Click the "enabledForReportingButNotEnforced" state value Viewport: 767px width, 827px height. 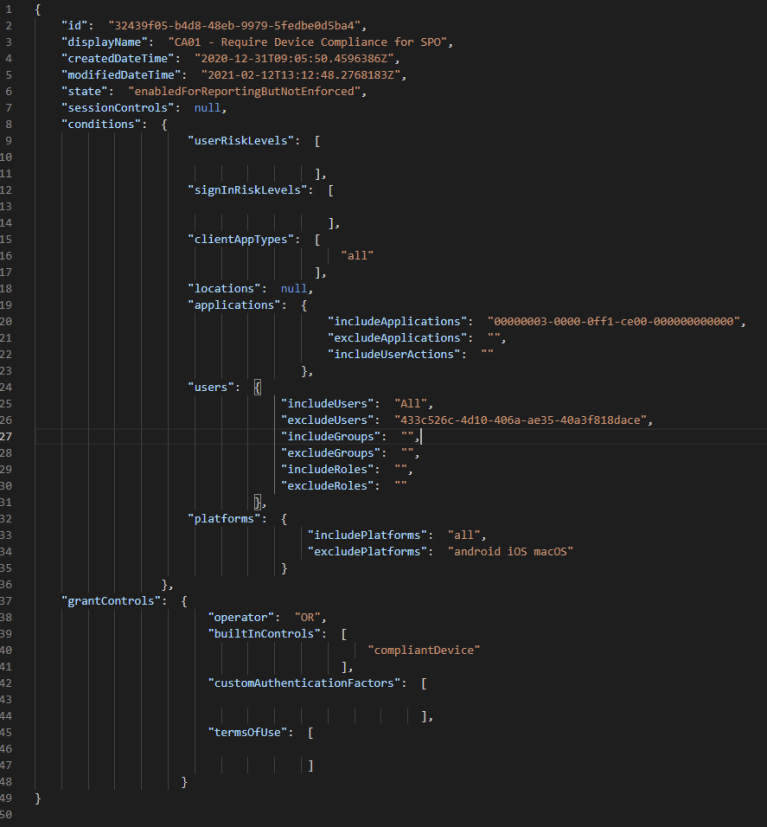coord(248,91)
